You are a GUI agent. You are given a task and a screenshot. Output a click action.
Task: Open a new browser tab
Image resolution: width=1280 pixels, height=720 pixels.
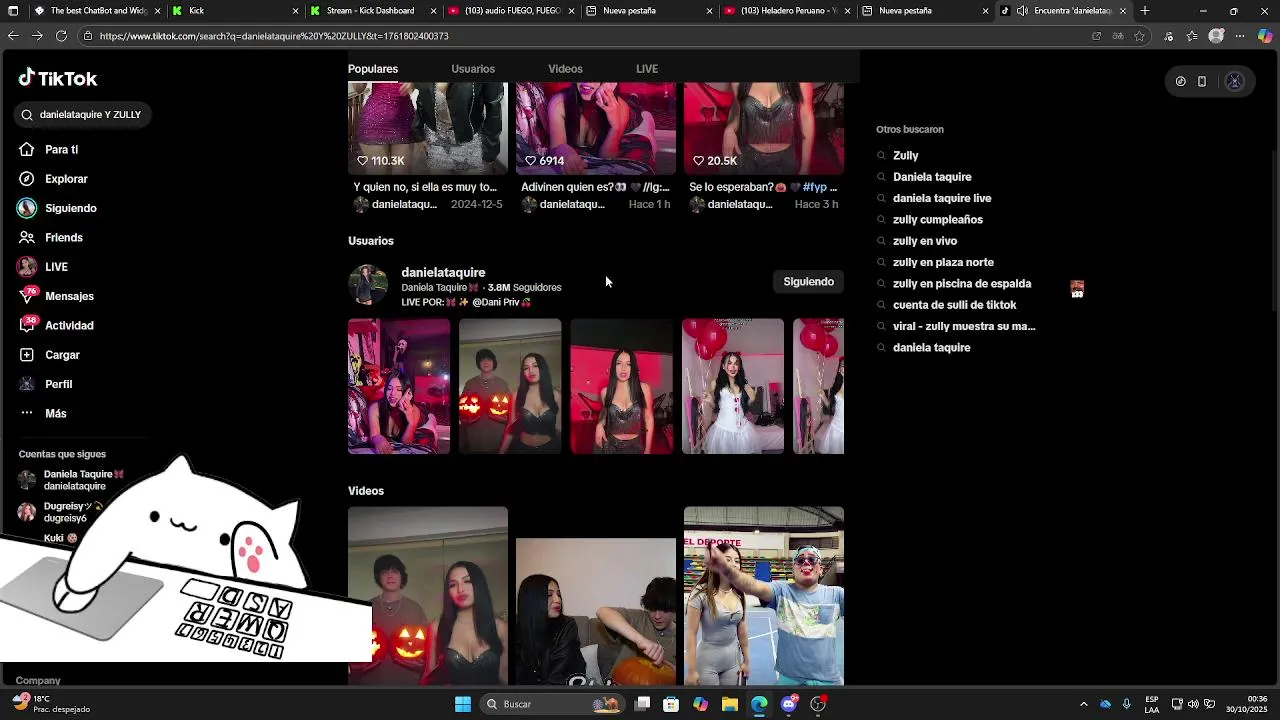[1145, 11]
